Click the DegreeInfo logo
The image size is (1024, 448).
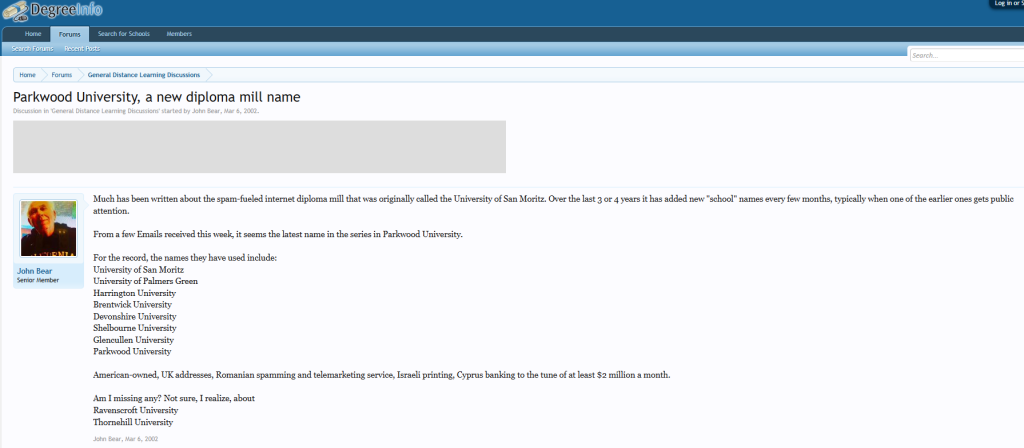coord(52,10)
